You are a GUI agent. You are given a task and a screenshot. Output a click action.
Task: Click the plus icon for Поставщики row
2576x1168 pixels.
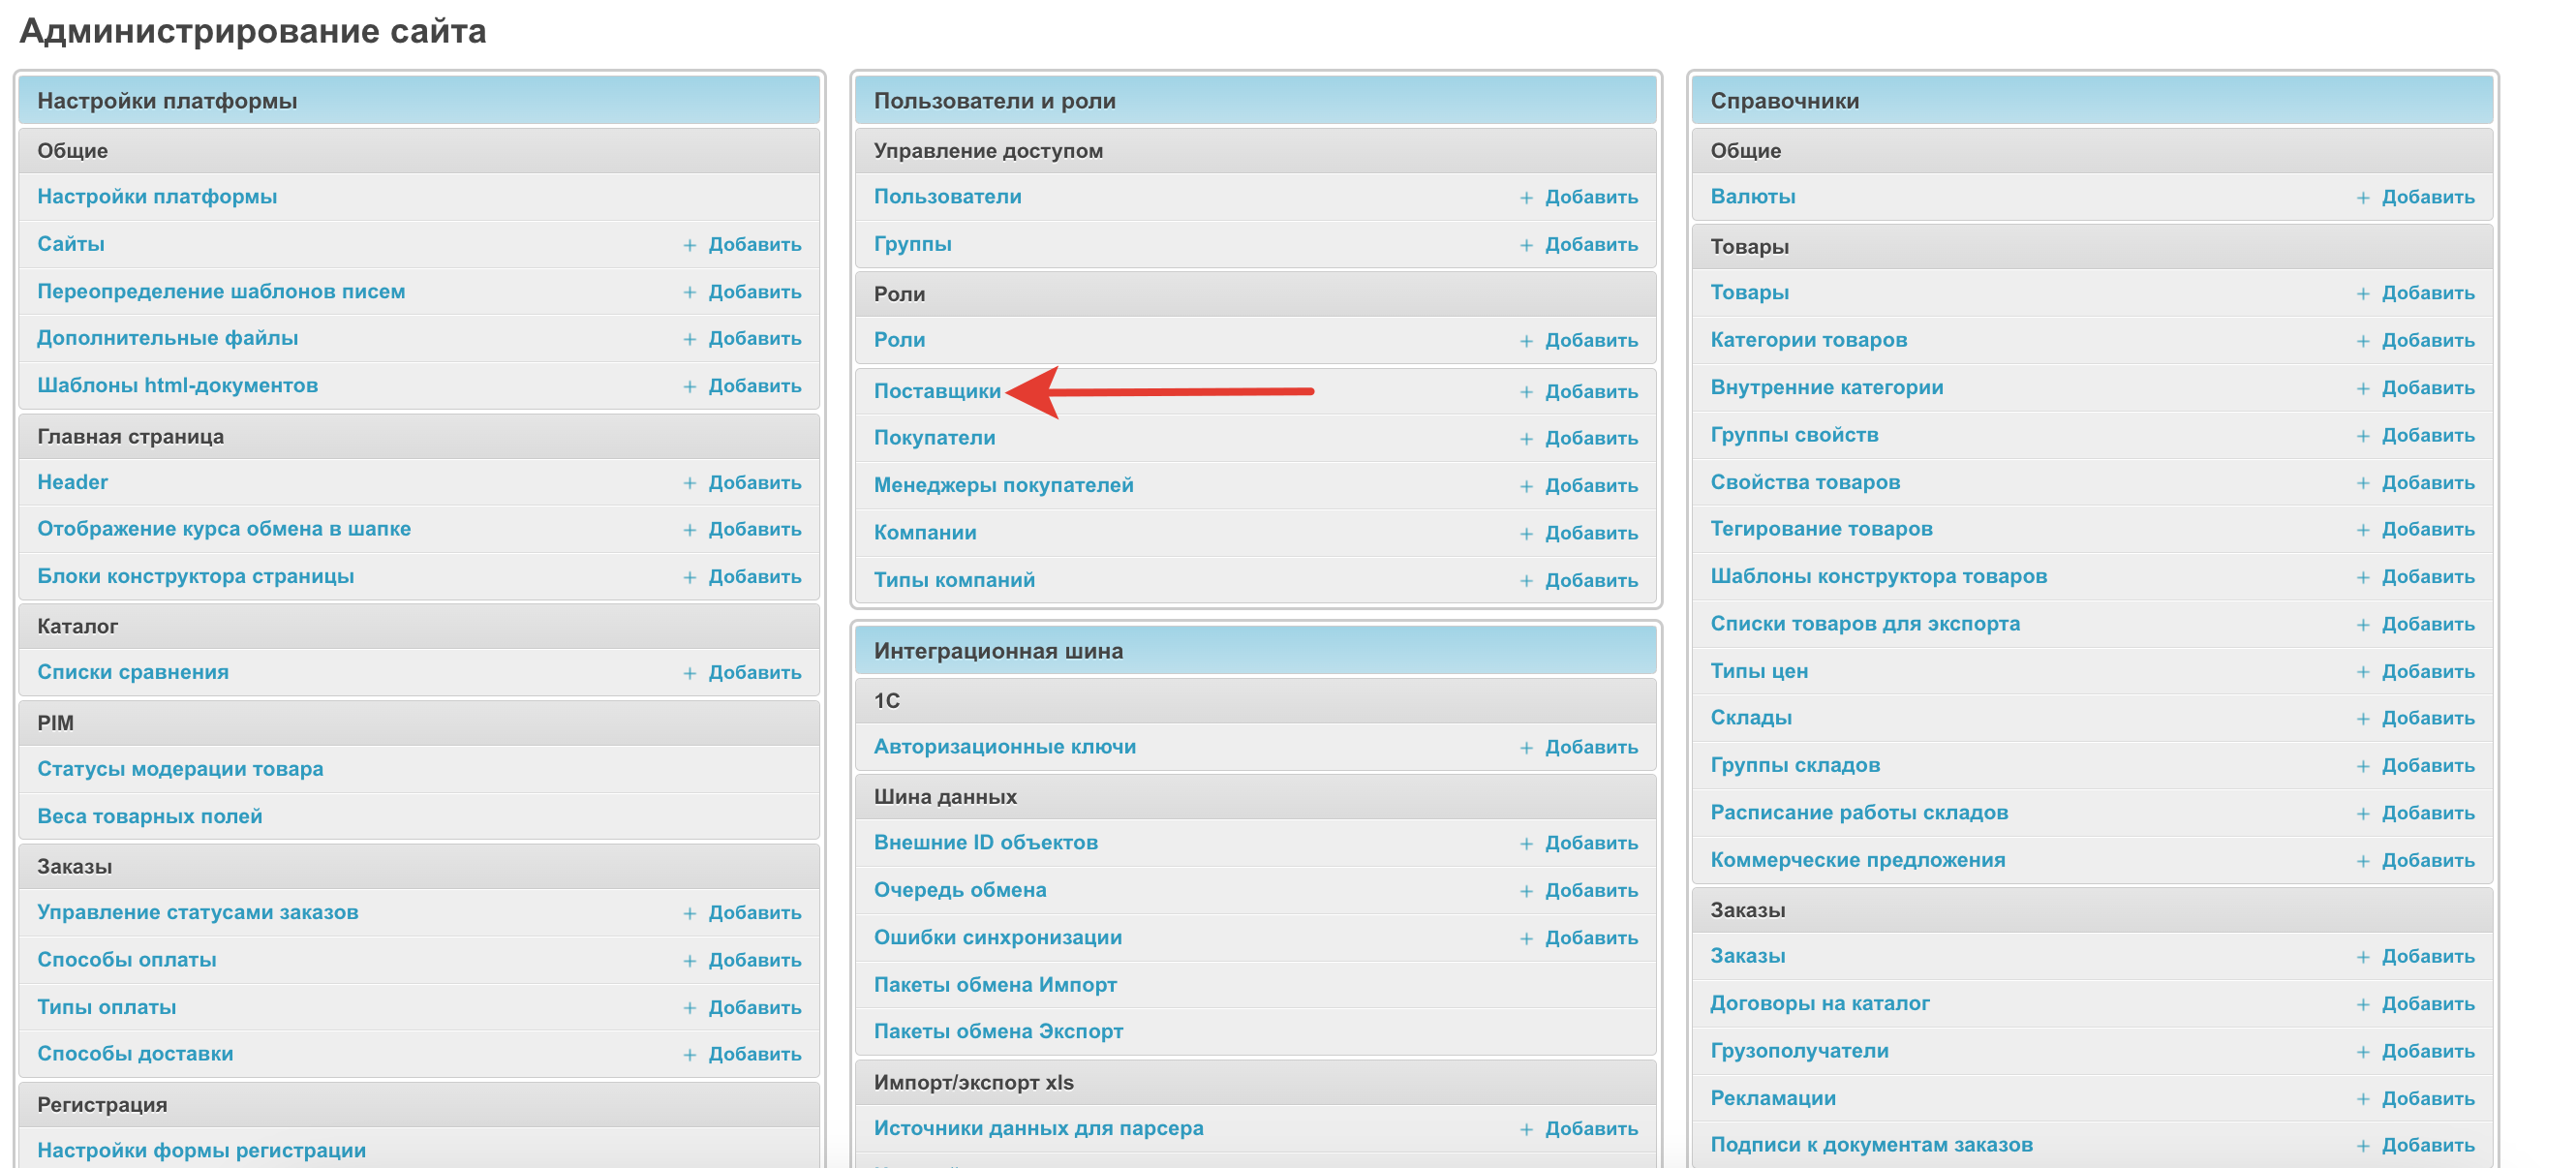[x=1526, y=392]
